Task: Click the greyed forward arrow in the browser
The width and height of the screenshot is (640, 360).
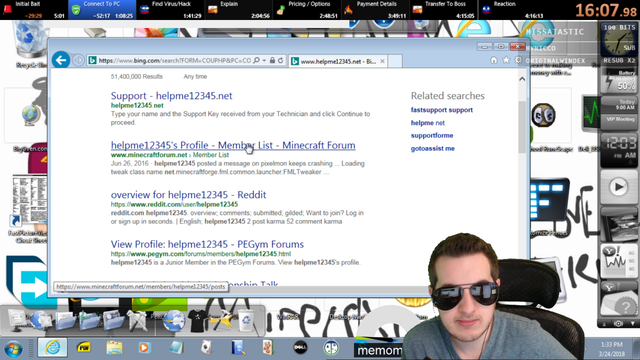Action: click(x=78, y=61)
